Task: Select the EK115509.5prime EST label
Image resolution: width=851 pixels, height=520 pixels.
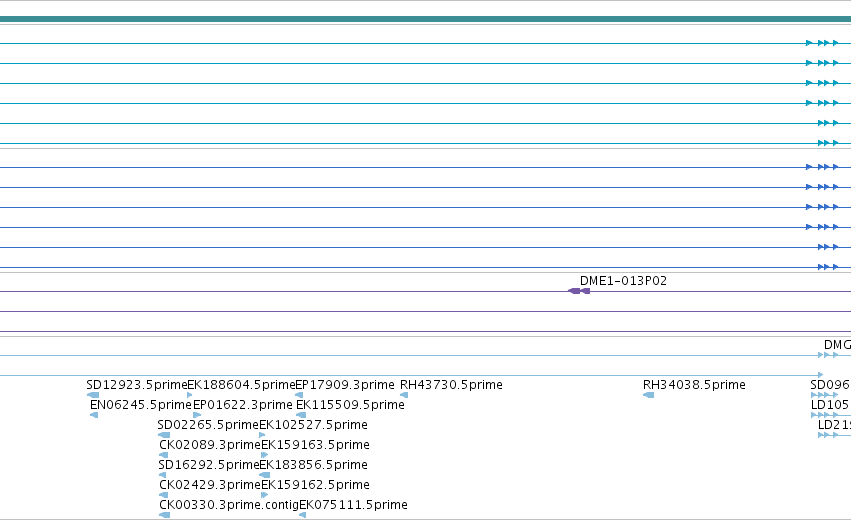Action: (x=350, y=405)
